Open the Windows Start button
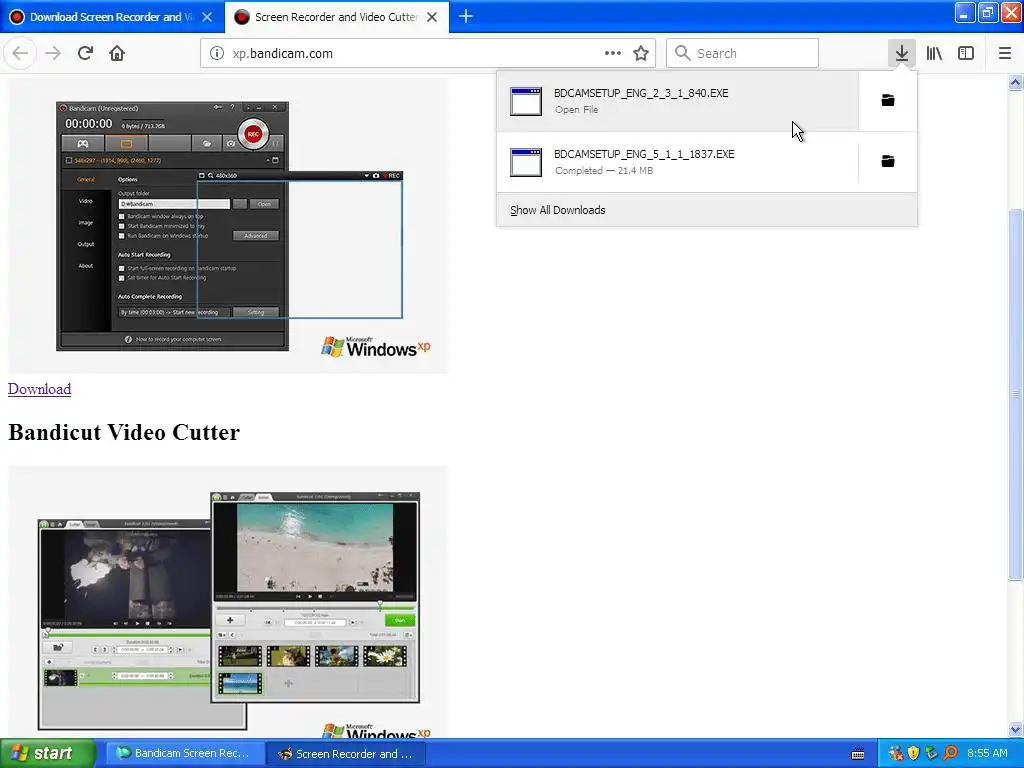The height and width of the screenshot is (768, 1024). tap(48, 753)
